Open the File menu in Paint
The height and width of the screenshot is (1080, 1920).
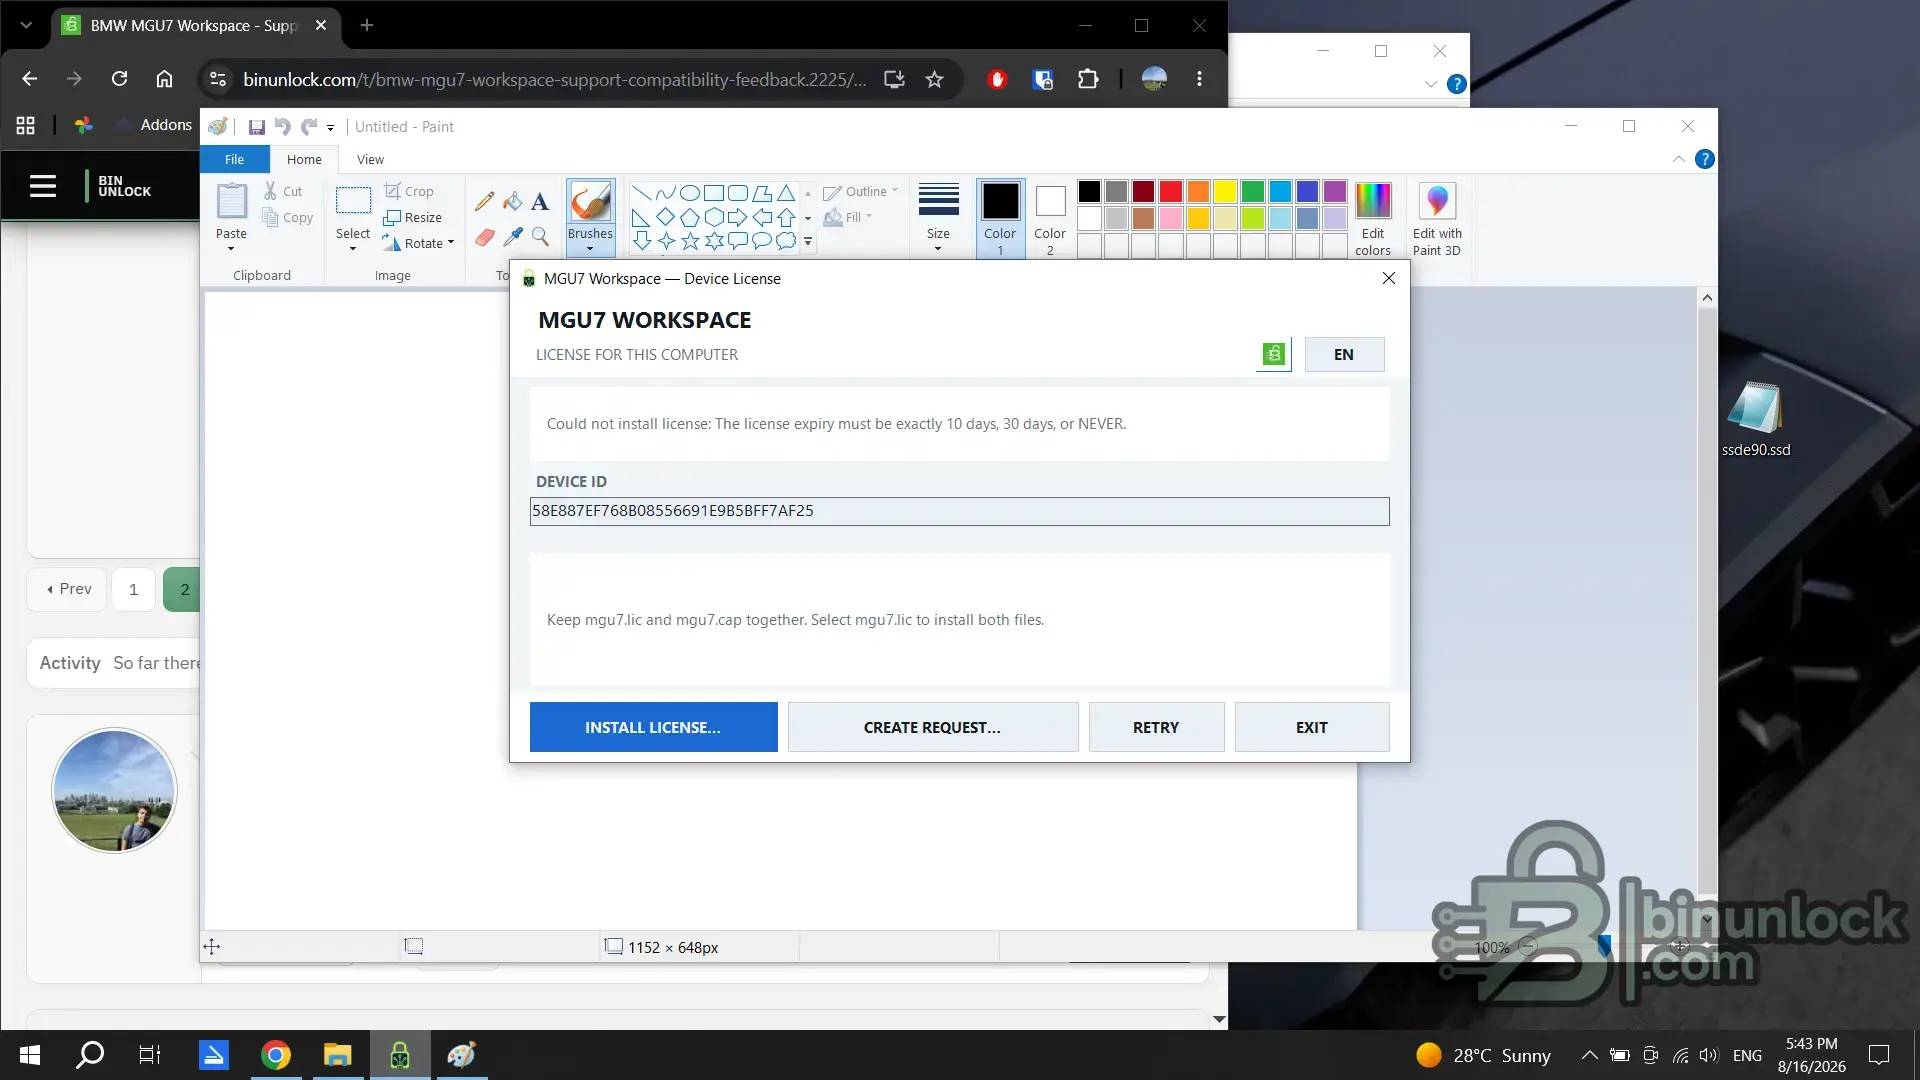234,159
